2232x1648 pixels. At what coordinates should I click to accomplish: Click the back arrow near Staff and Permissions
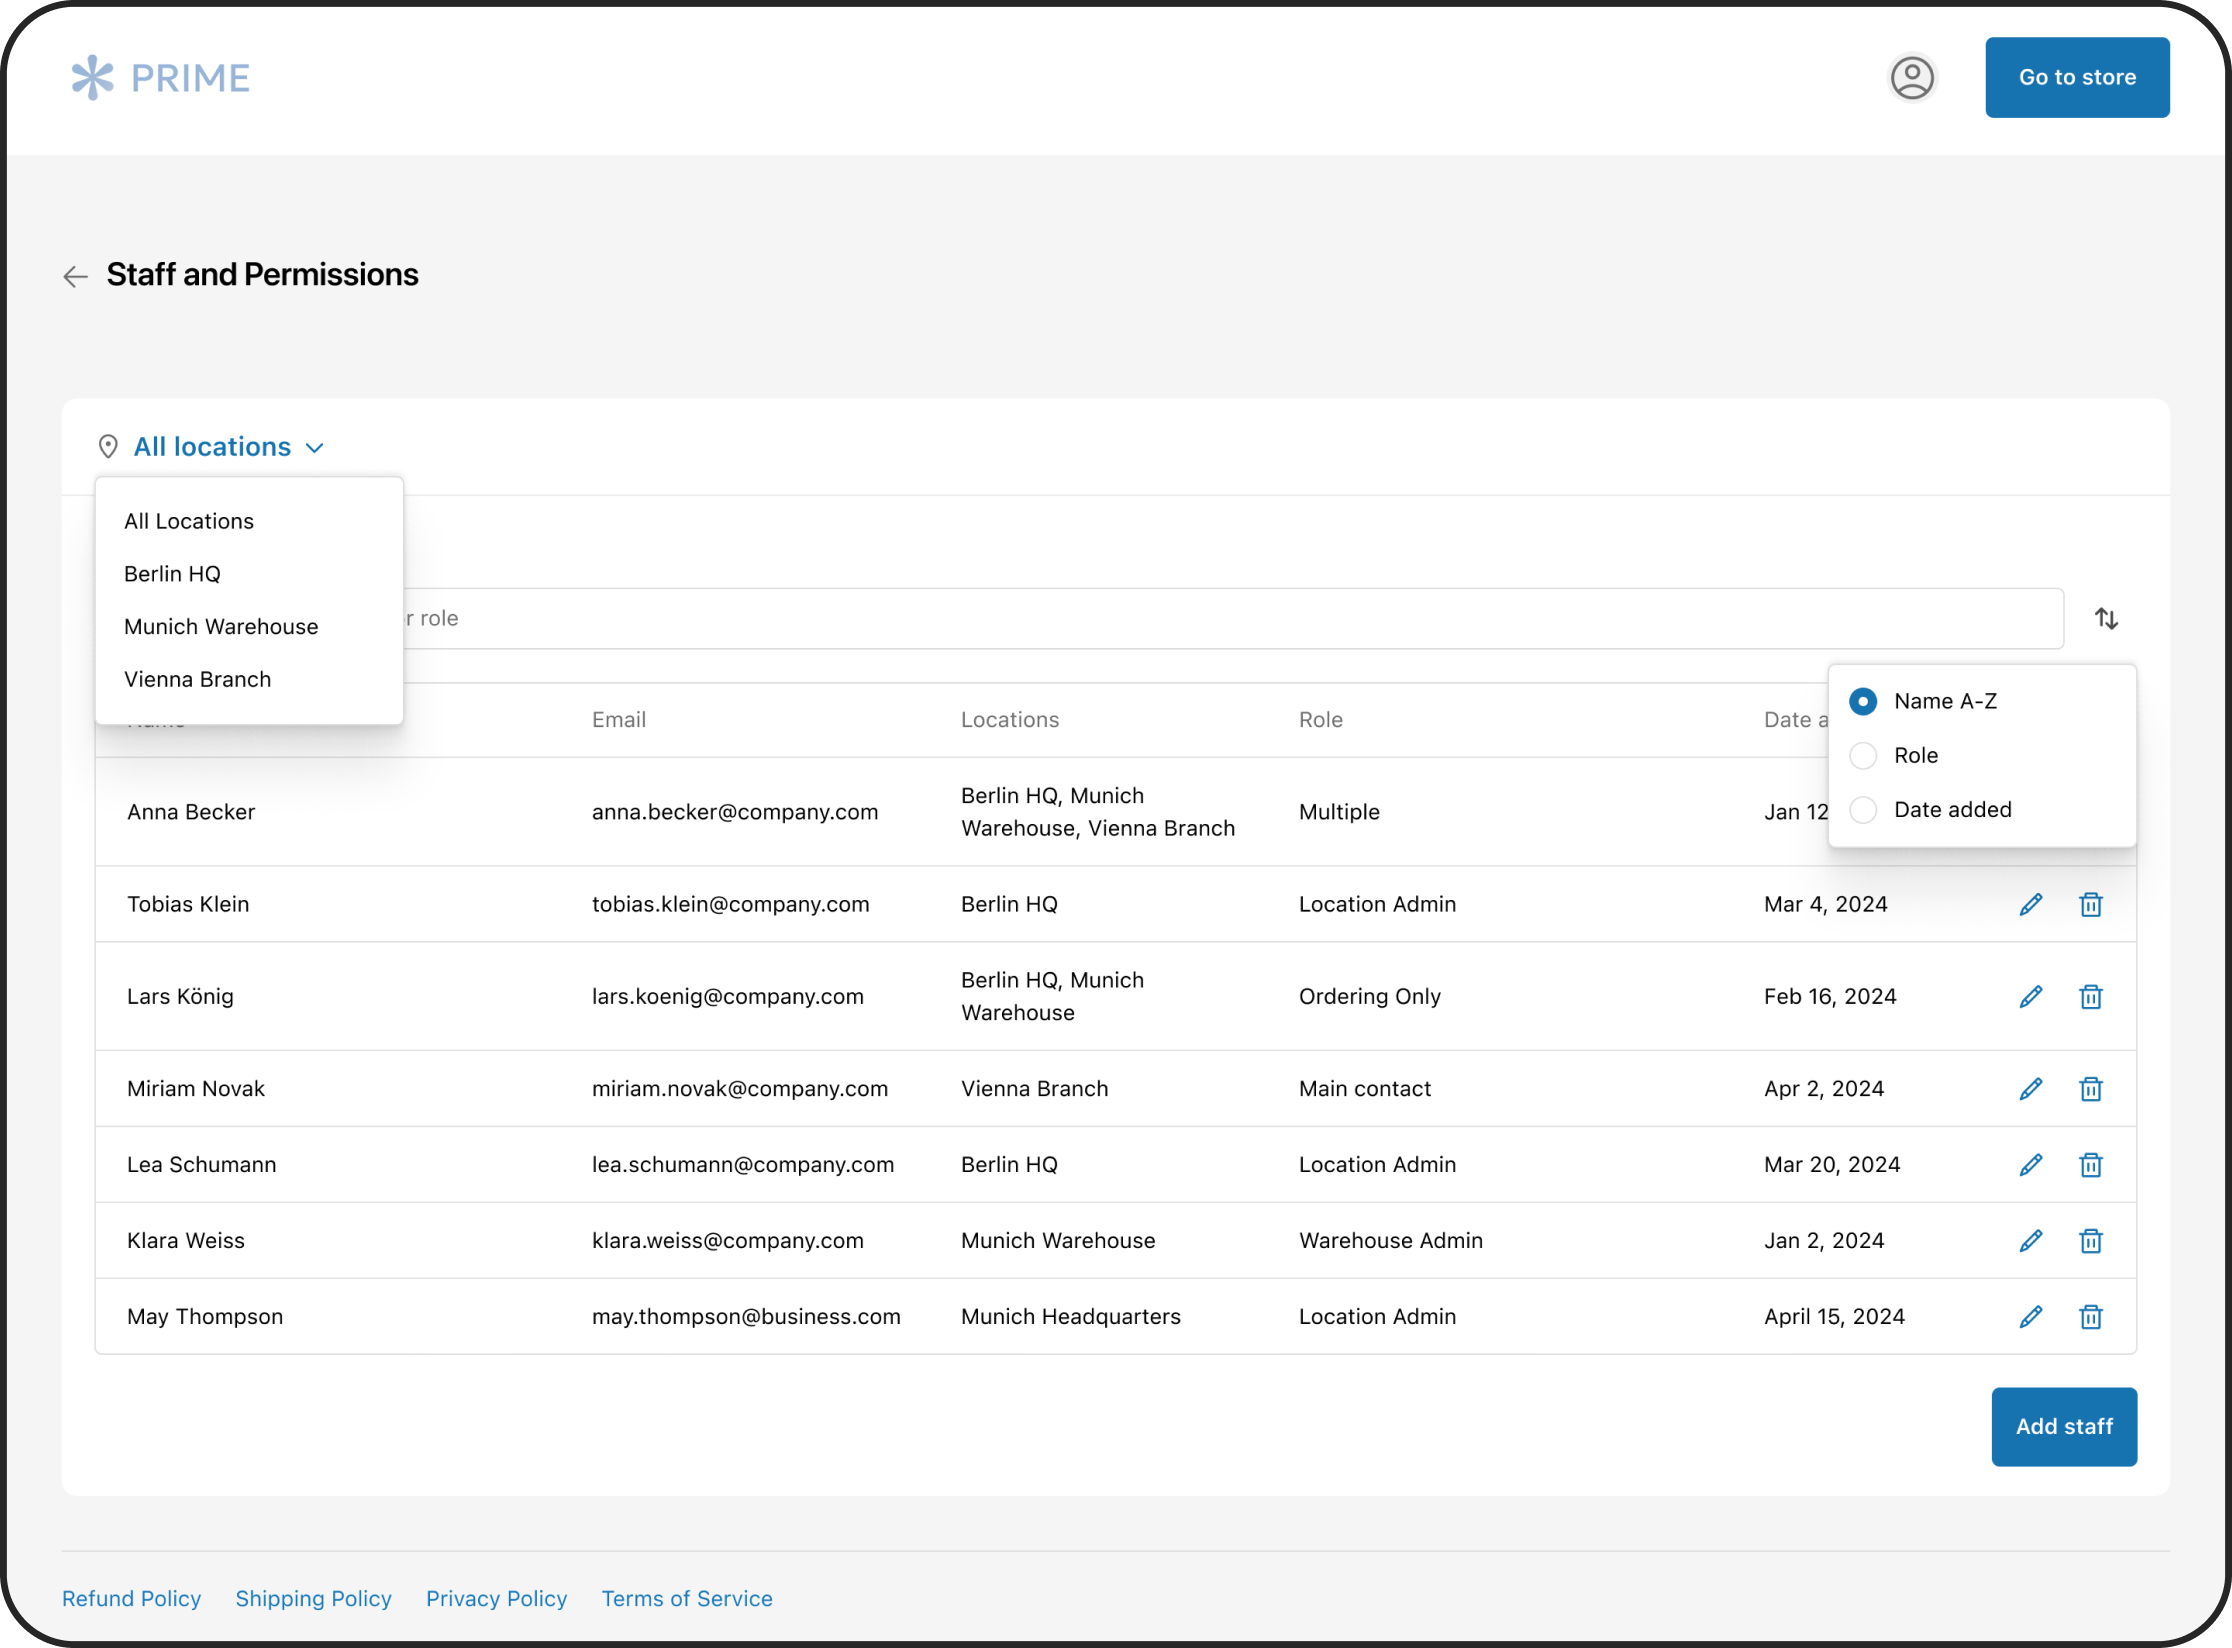(75, 276)
